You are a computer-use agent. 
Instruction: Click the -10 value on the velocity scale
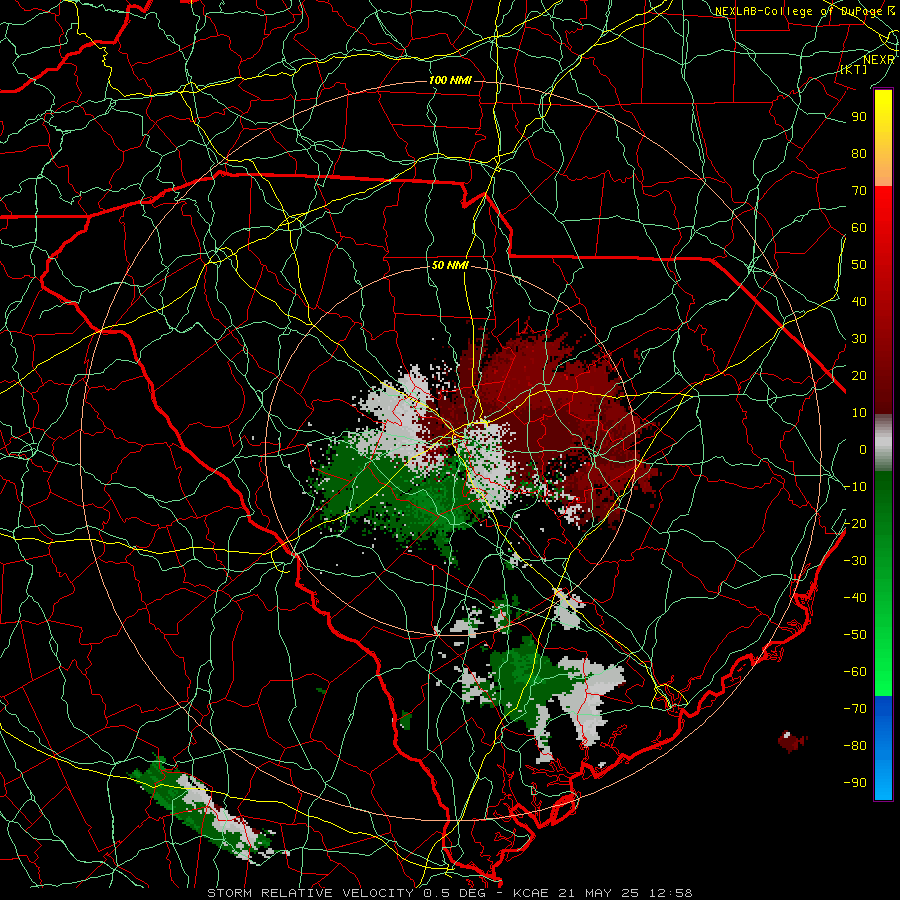pyautogui.click(x=855, y=487)
